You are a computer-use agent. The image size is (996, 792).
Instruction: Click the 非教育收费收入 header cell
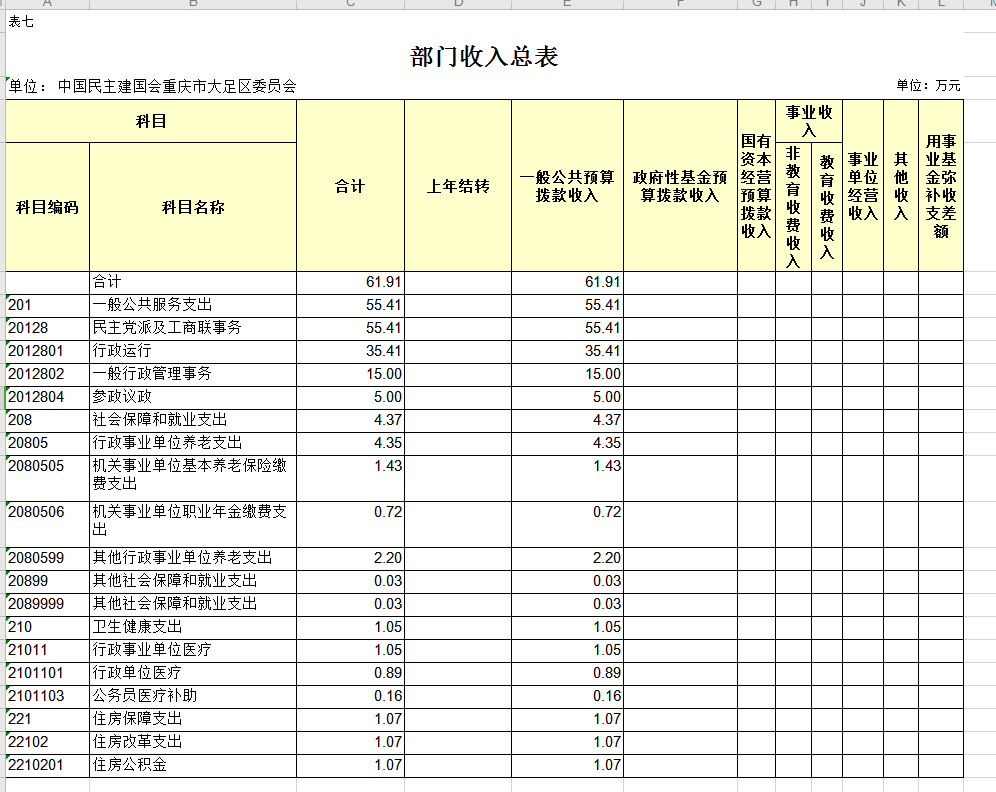click(x=793, y=207)
